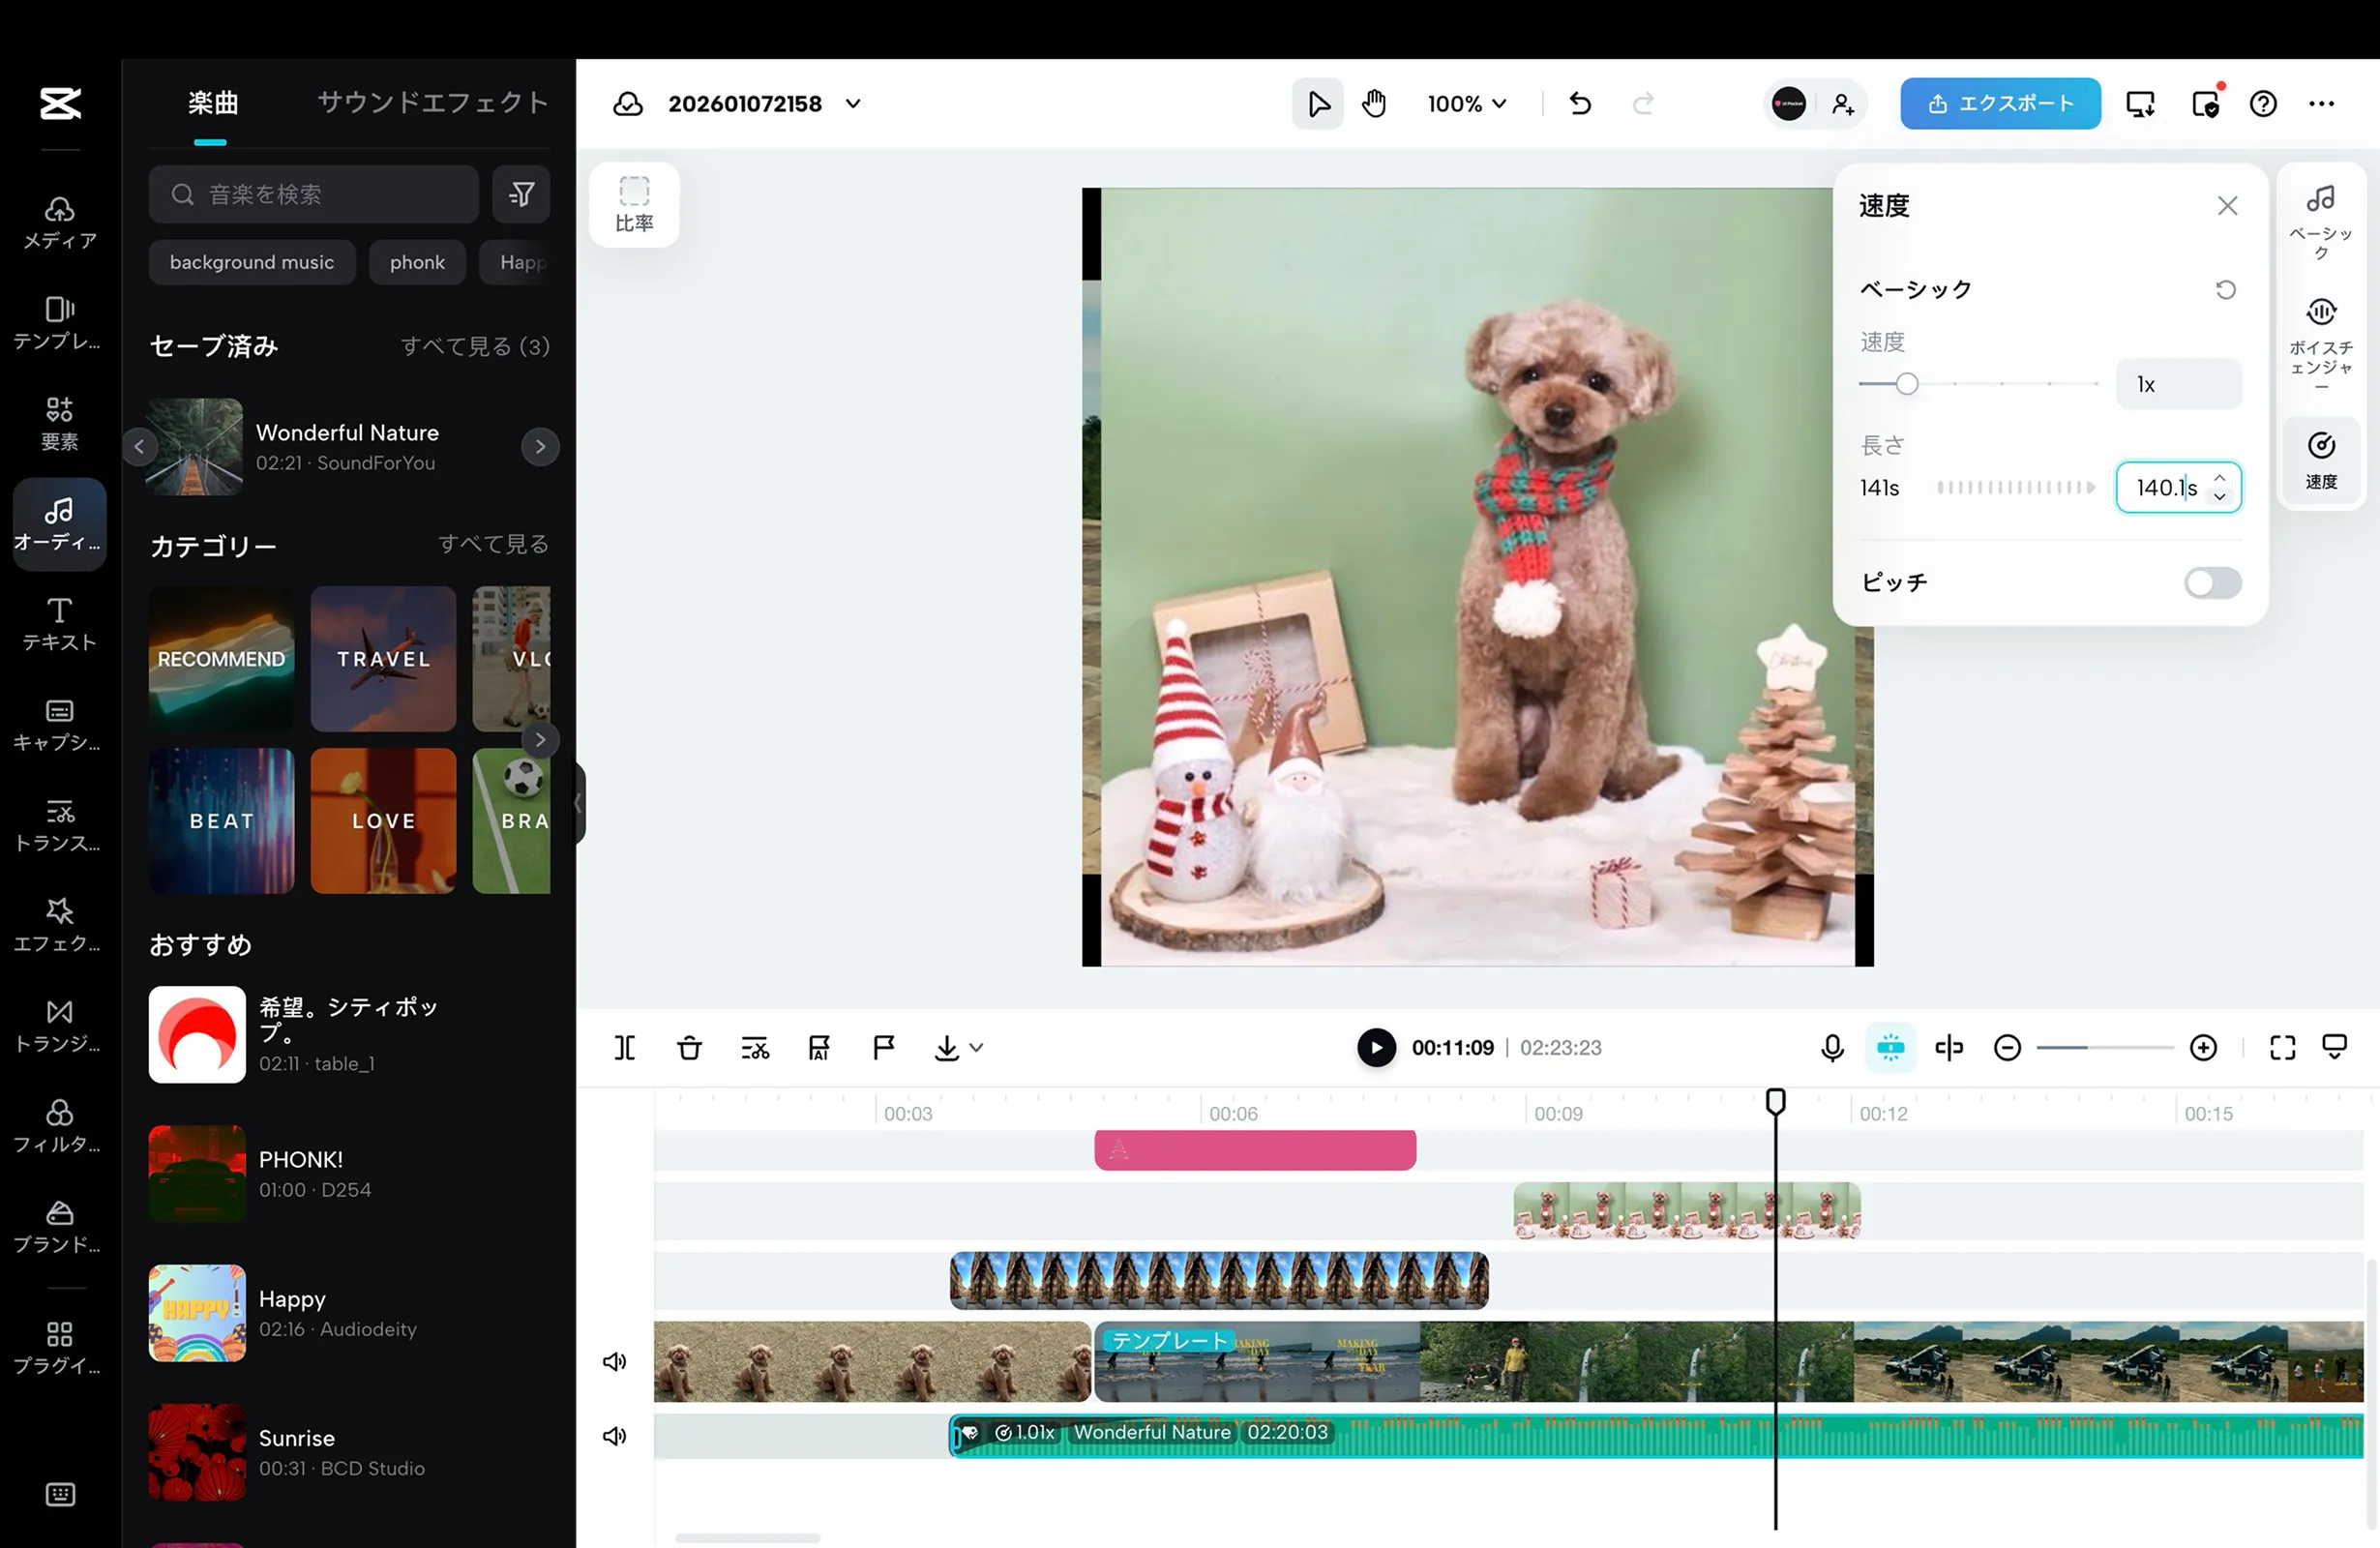
Task: Select the pointer selection tool
Action: 1318,103
